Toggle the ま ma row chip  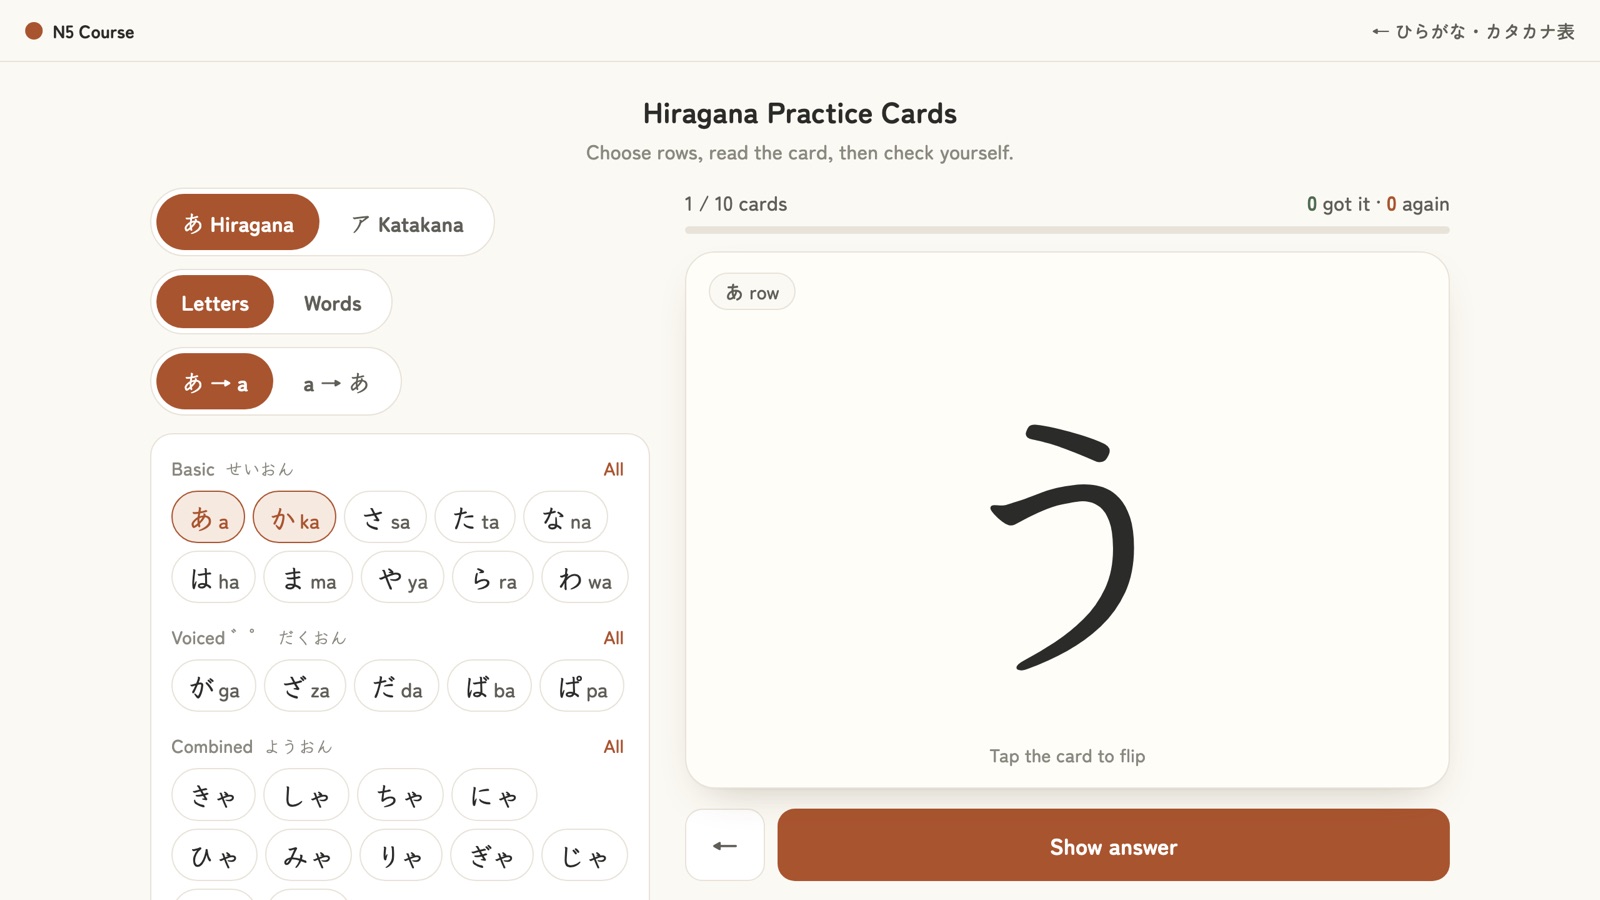click(x=309, y=578)
